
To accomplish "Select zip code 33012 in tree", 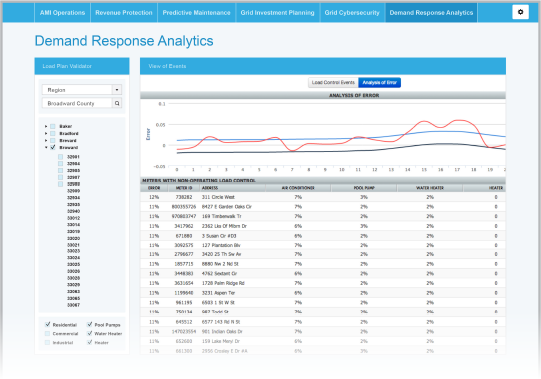I will click(73, 218).
